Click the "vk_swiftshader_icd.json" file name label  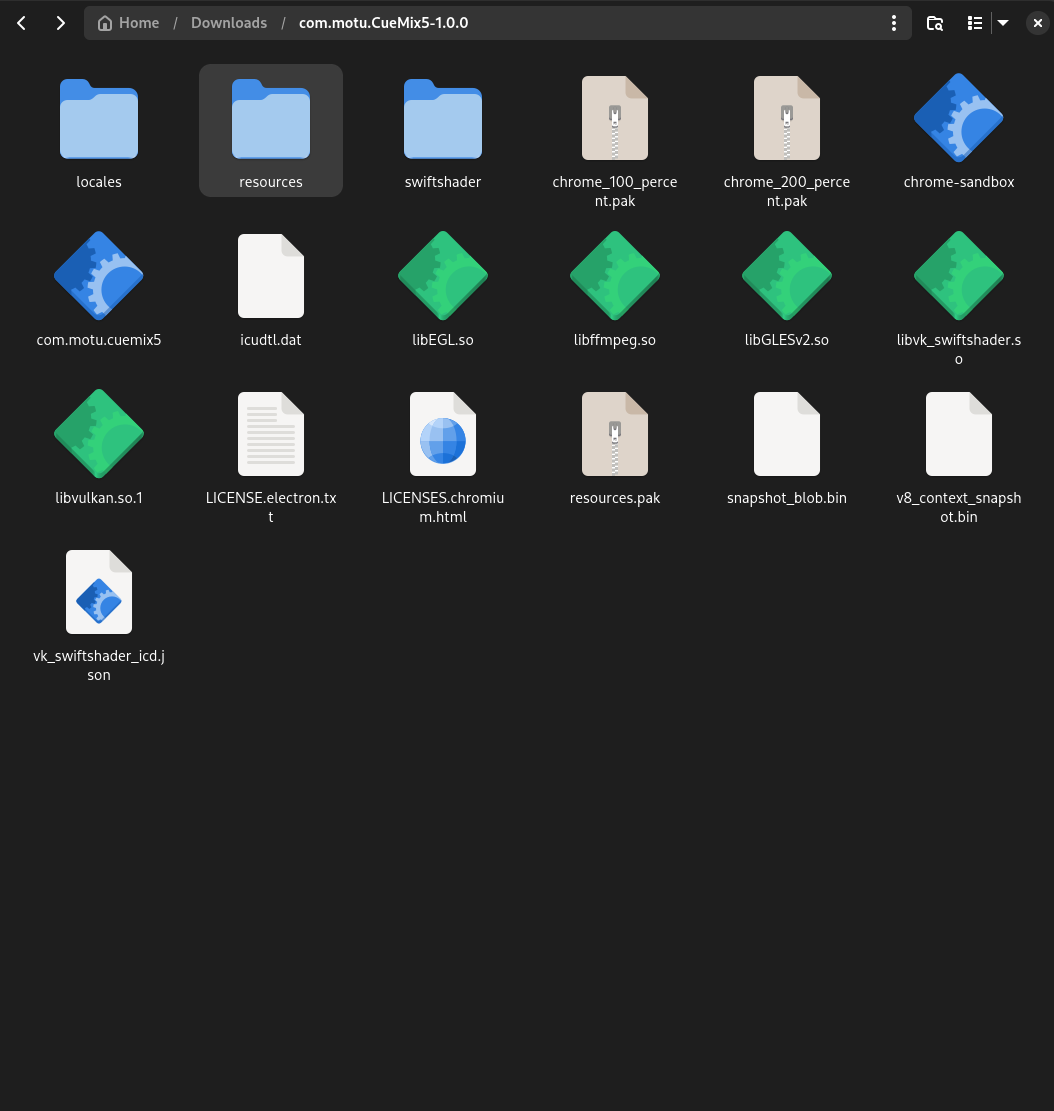click(98, 665)
